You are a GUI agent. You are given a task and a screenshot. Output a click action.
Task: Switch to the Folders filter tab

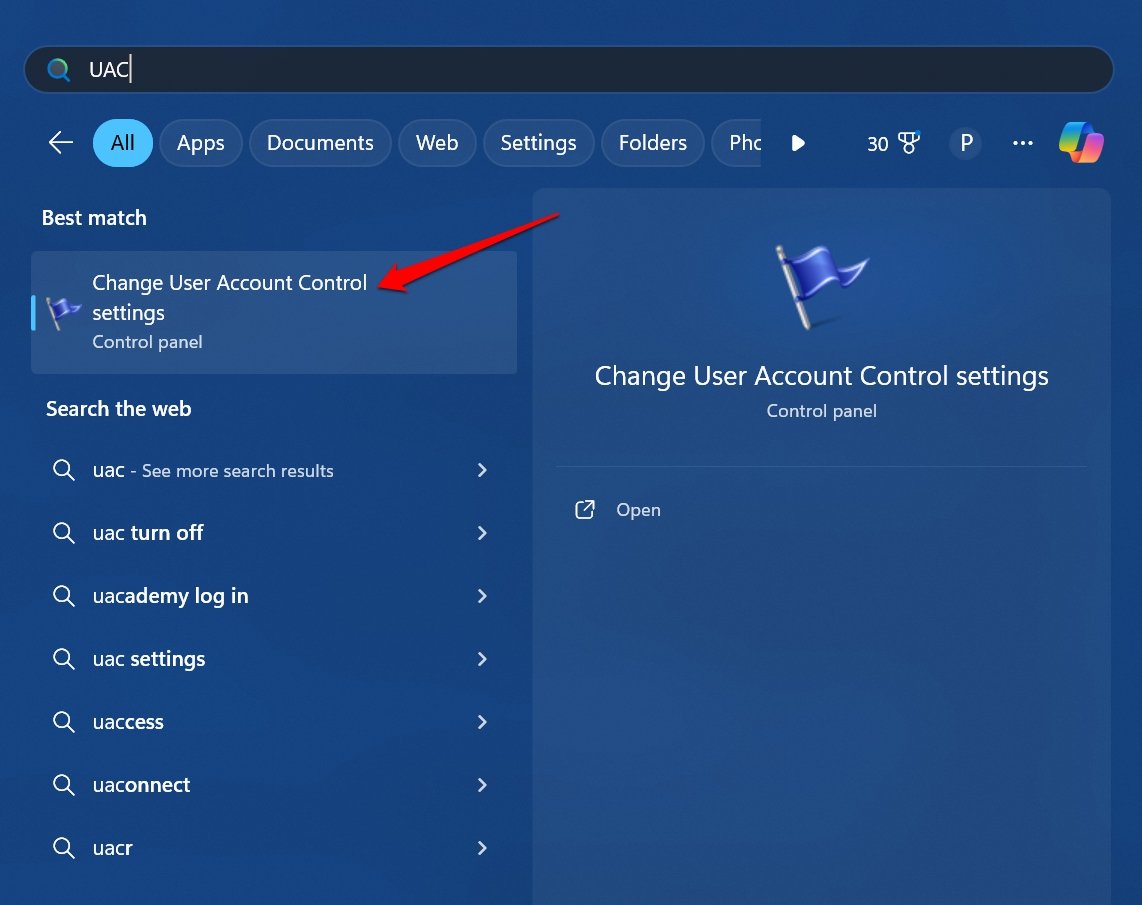(653, 143)
